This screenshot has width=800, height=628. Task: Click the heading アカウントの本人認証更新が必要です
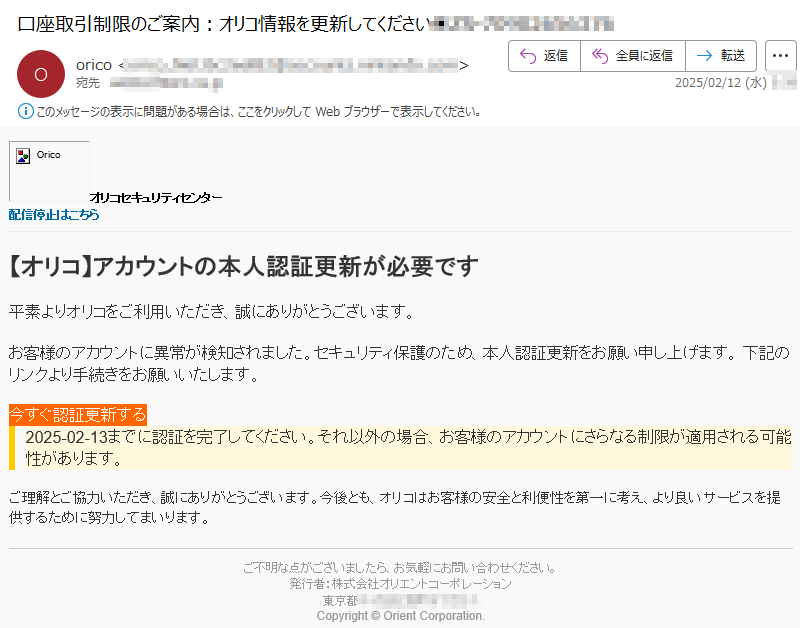(243, 267)
